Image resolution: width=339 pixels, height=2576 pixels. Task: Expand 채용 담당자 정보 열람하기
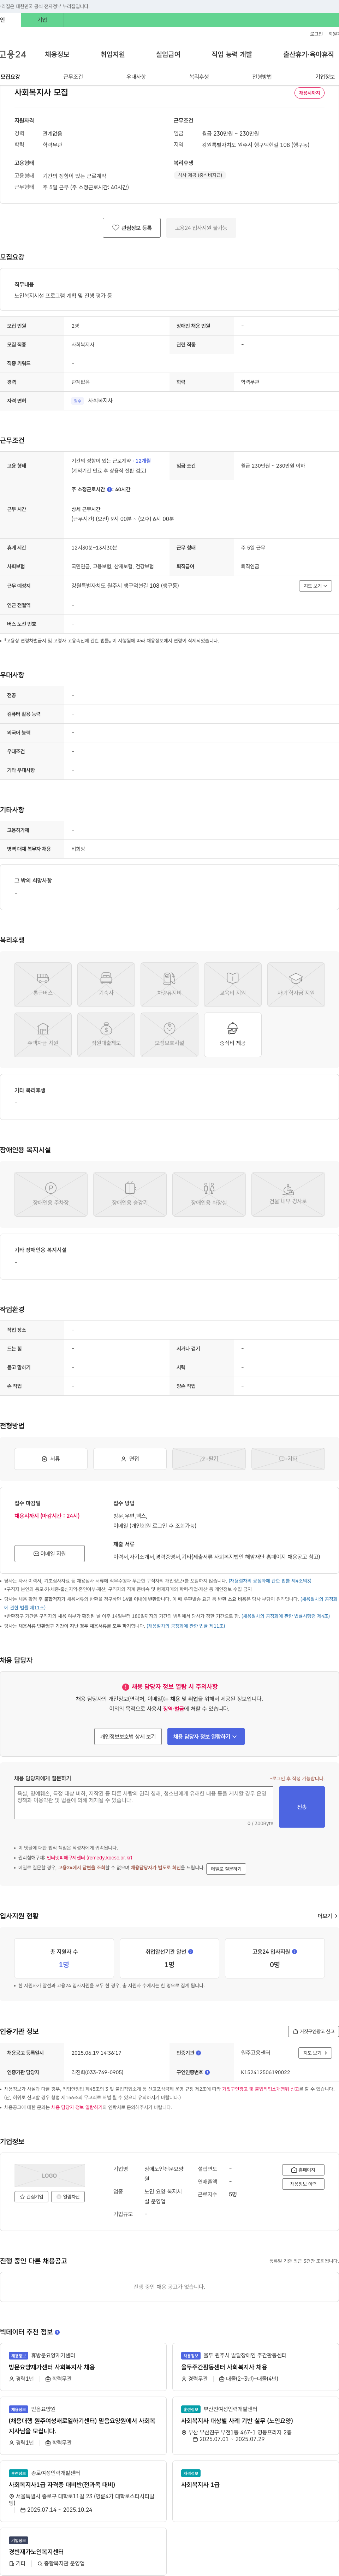click(206, 1737)
